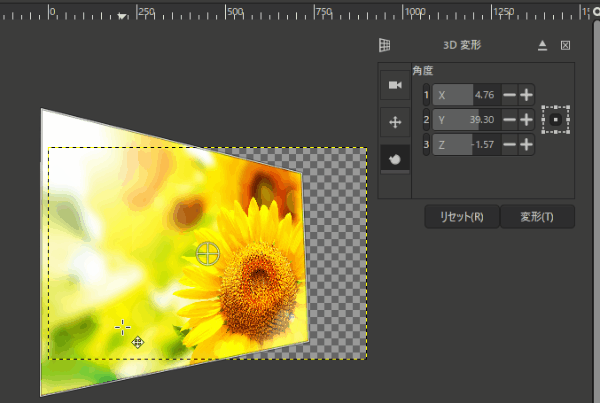This screenshot has width=600, height=403.
Task: Click the リセット(R) reset button
Action: pyautogui.click(x=462, y=217)
